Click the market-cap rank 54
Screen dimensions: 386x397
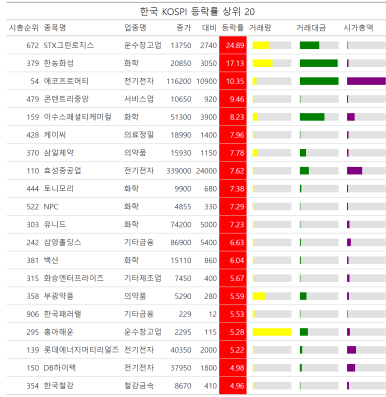point(35,81)
